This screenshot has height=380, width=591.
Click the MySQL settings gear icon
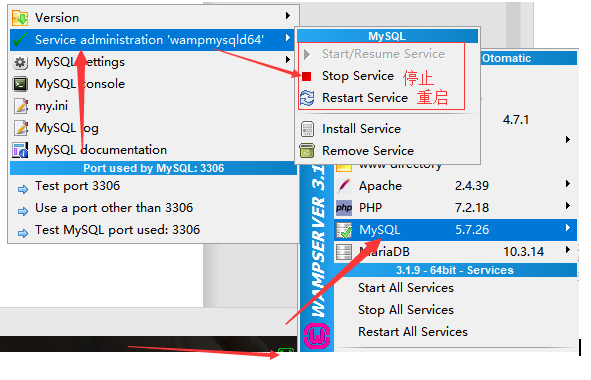click(x=20, y=62)
